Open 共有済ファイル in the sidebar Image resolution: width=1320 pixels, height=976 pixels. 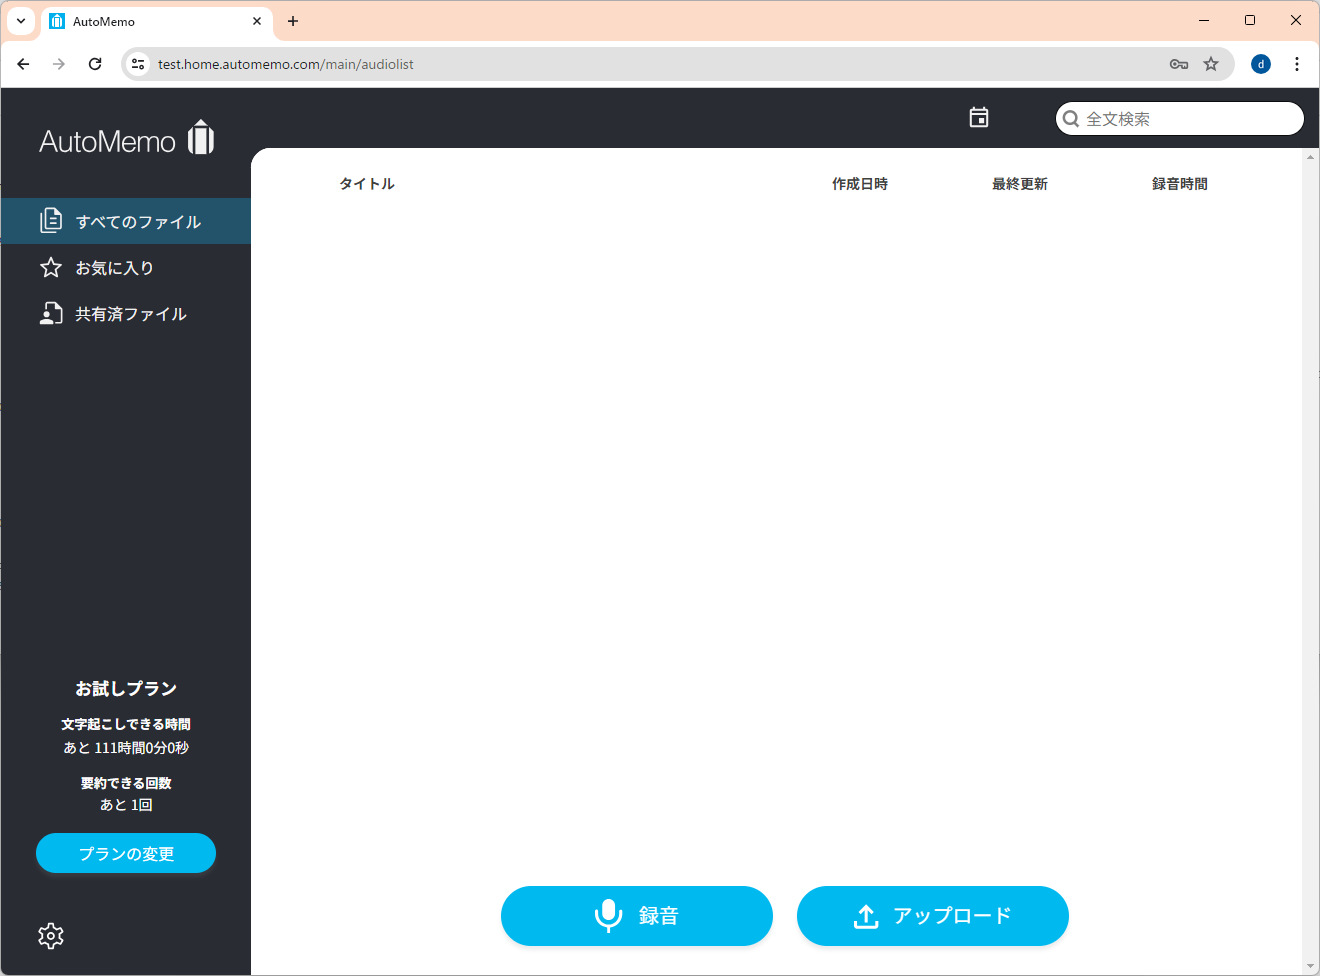click(126, 314)
